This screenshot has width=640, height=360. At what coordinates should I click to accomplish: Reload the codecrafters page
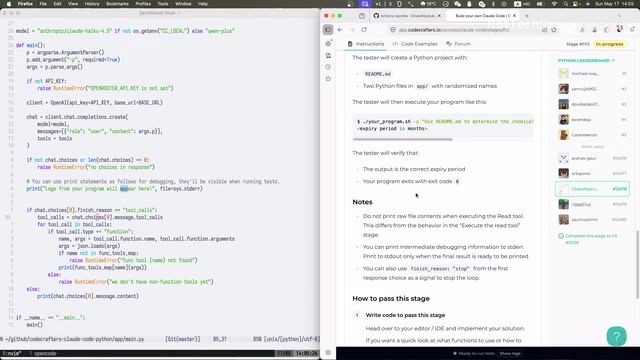[x=364, y=30]
